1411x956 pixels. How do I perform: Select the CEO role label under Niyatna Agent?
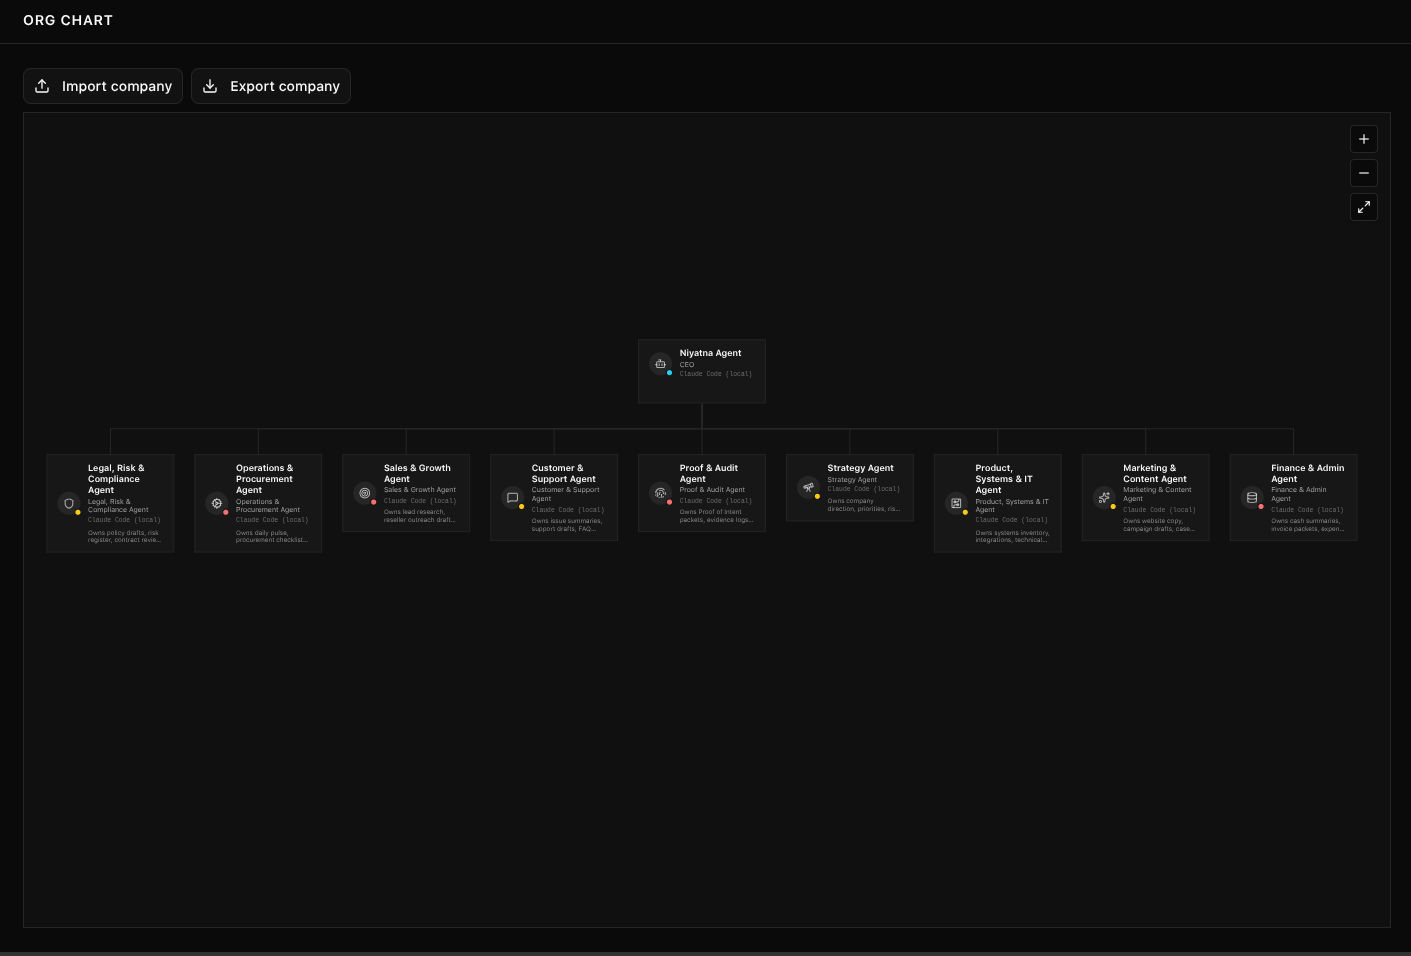click(x=687, y=365)
